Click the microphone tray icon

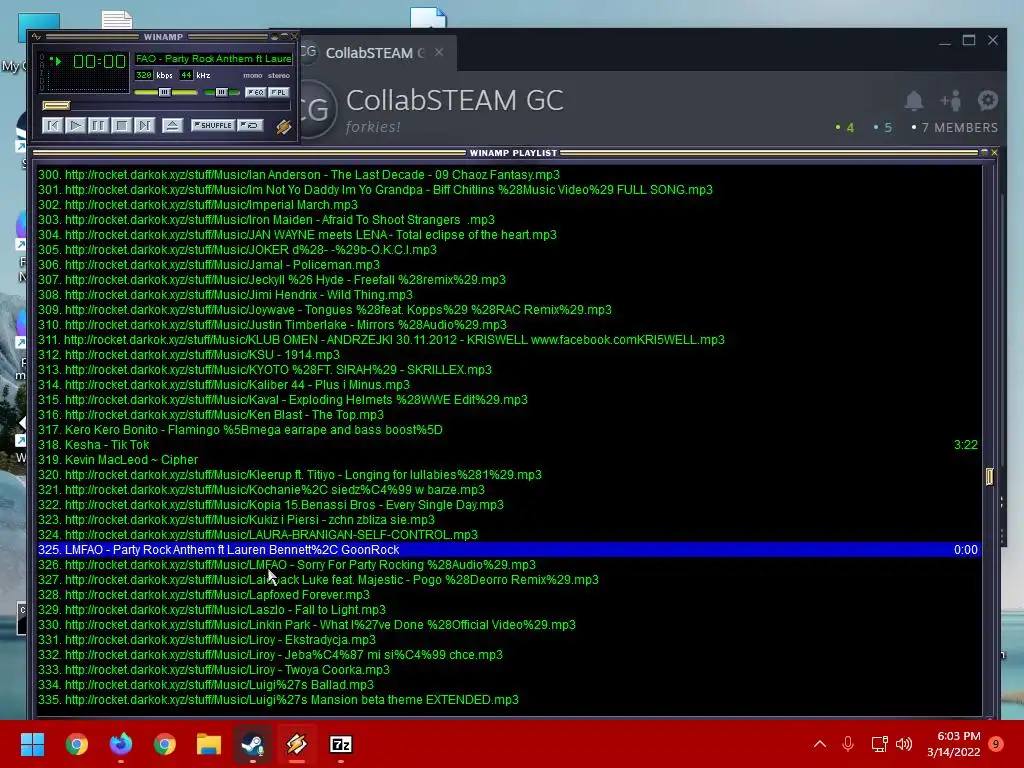pyautogui.click(x=848, y=744)
